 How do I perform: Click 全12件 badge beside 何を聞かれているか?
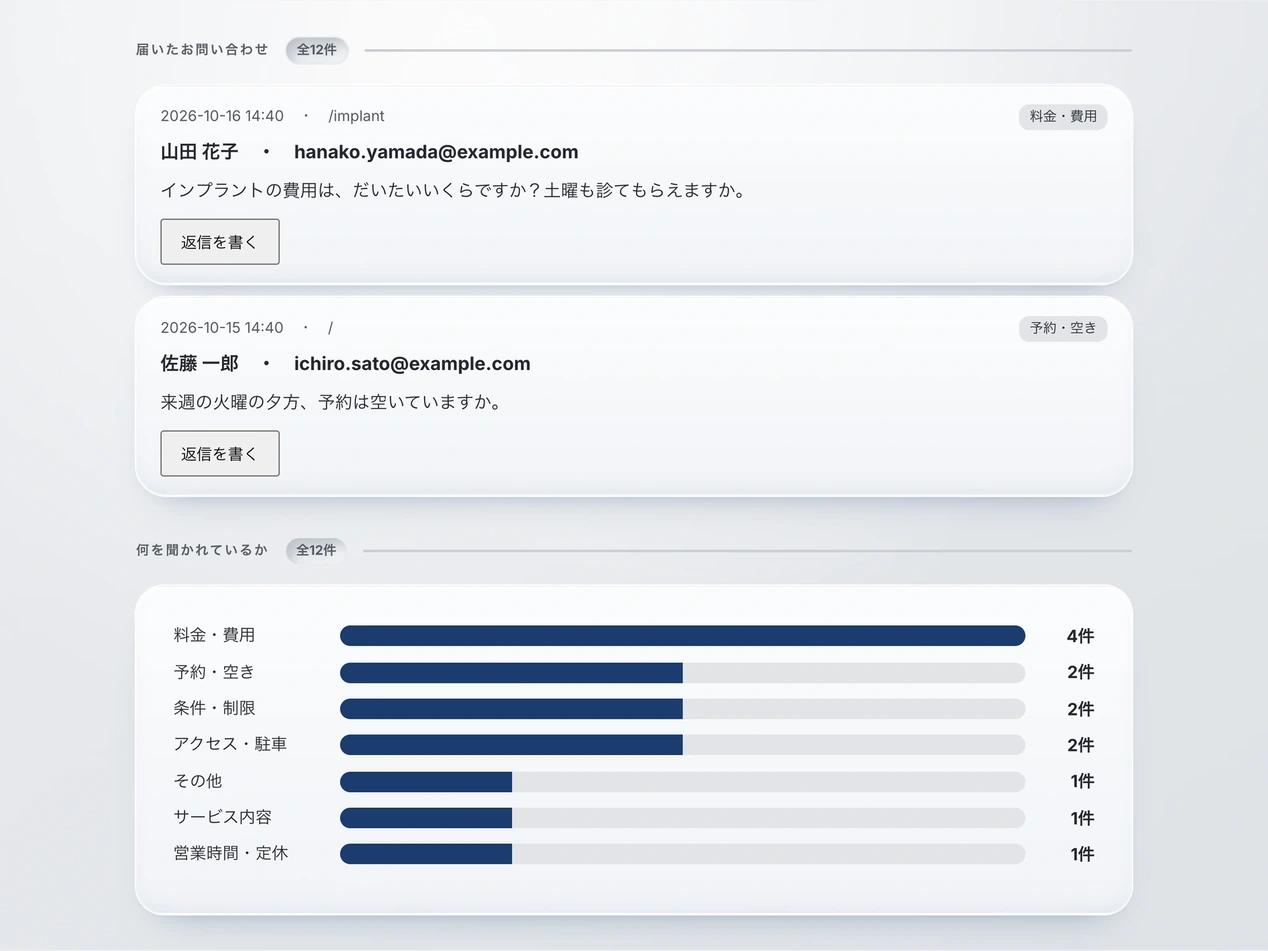[316, 551]
